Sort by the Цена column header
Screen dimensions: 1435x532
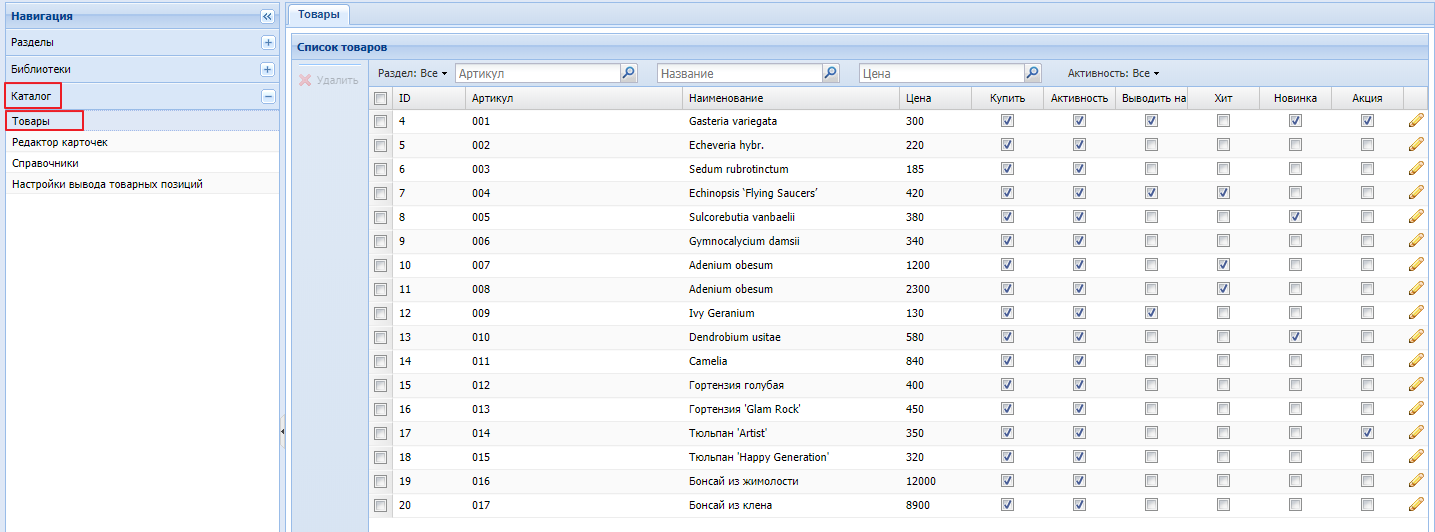(x=918, y=98)
